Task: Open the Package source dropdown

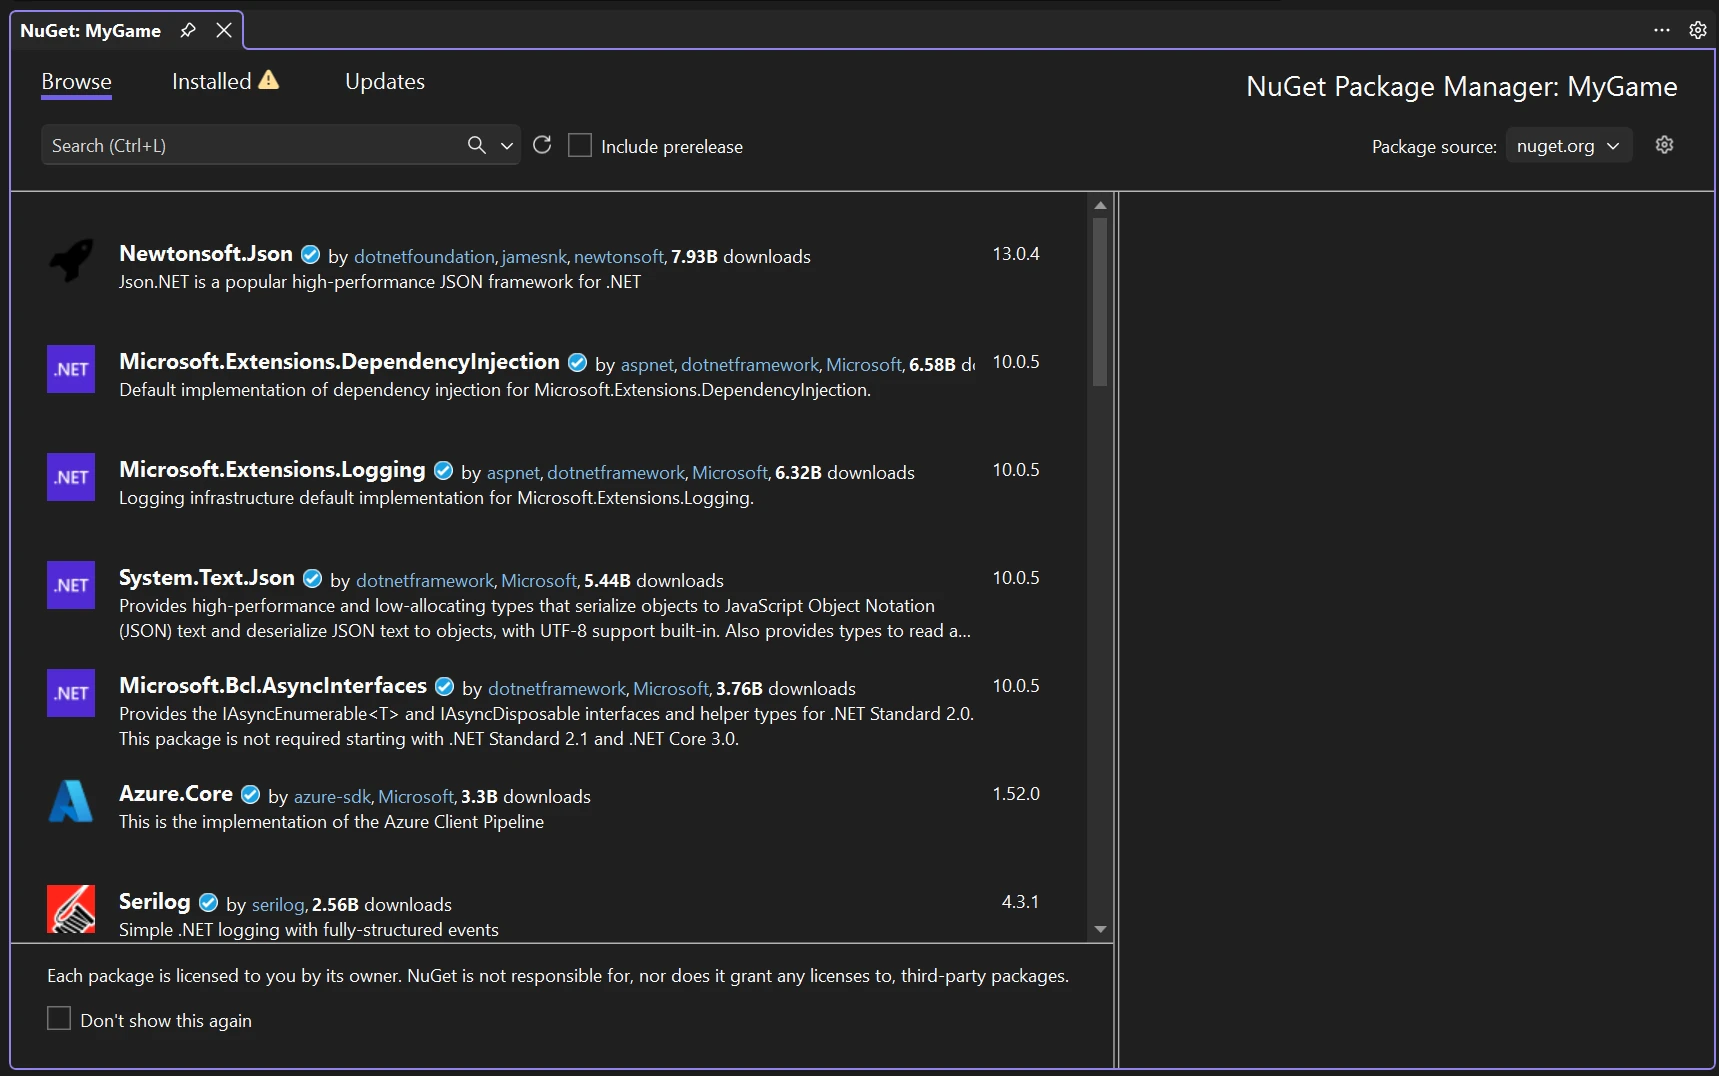Action: pyautogui.click(x=1569, y=145)
